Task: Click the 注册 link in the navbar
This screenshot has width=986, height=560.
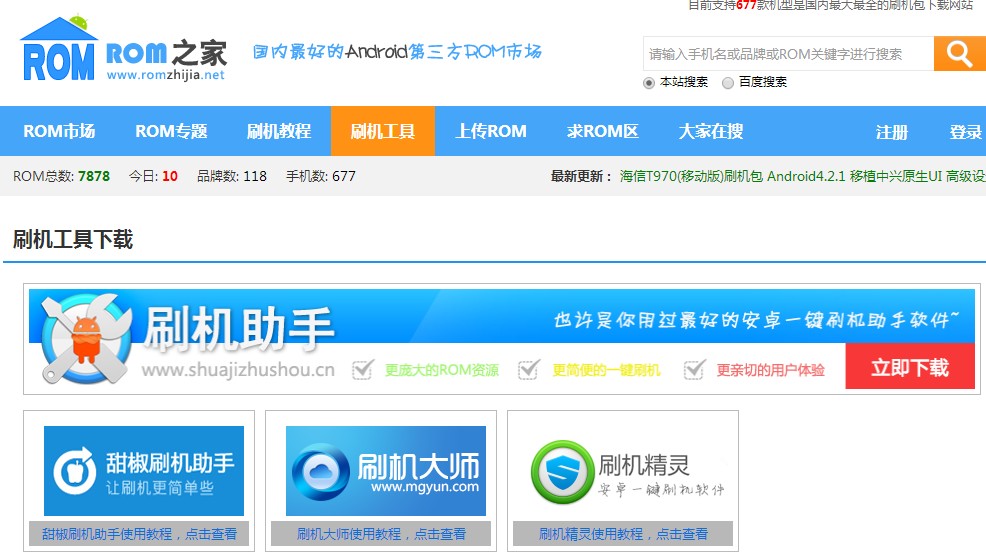Action: 892,132
